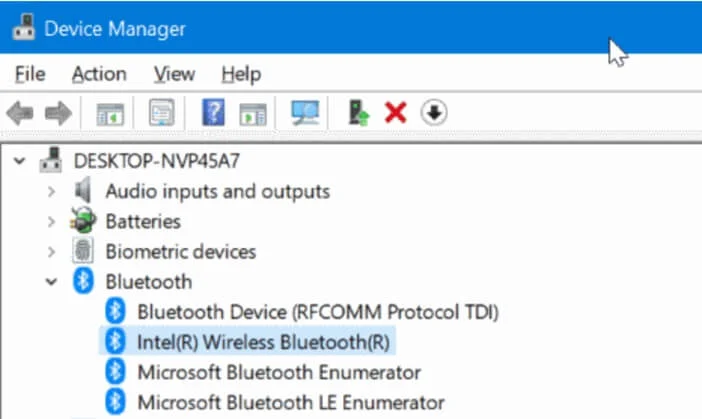This screenshot has height=419, width=702.
Task: Open the File menu
Action: (x=30, y=74)
